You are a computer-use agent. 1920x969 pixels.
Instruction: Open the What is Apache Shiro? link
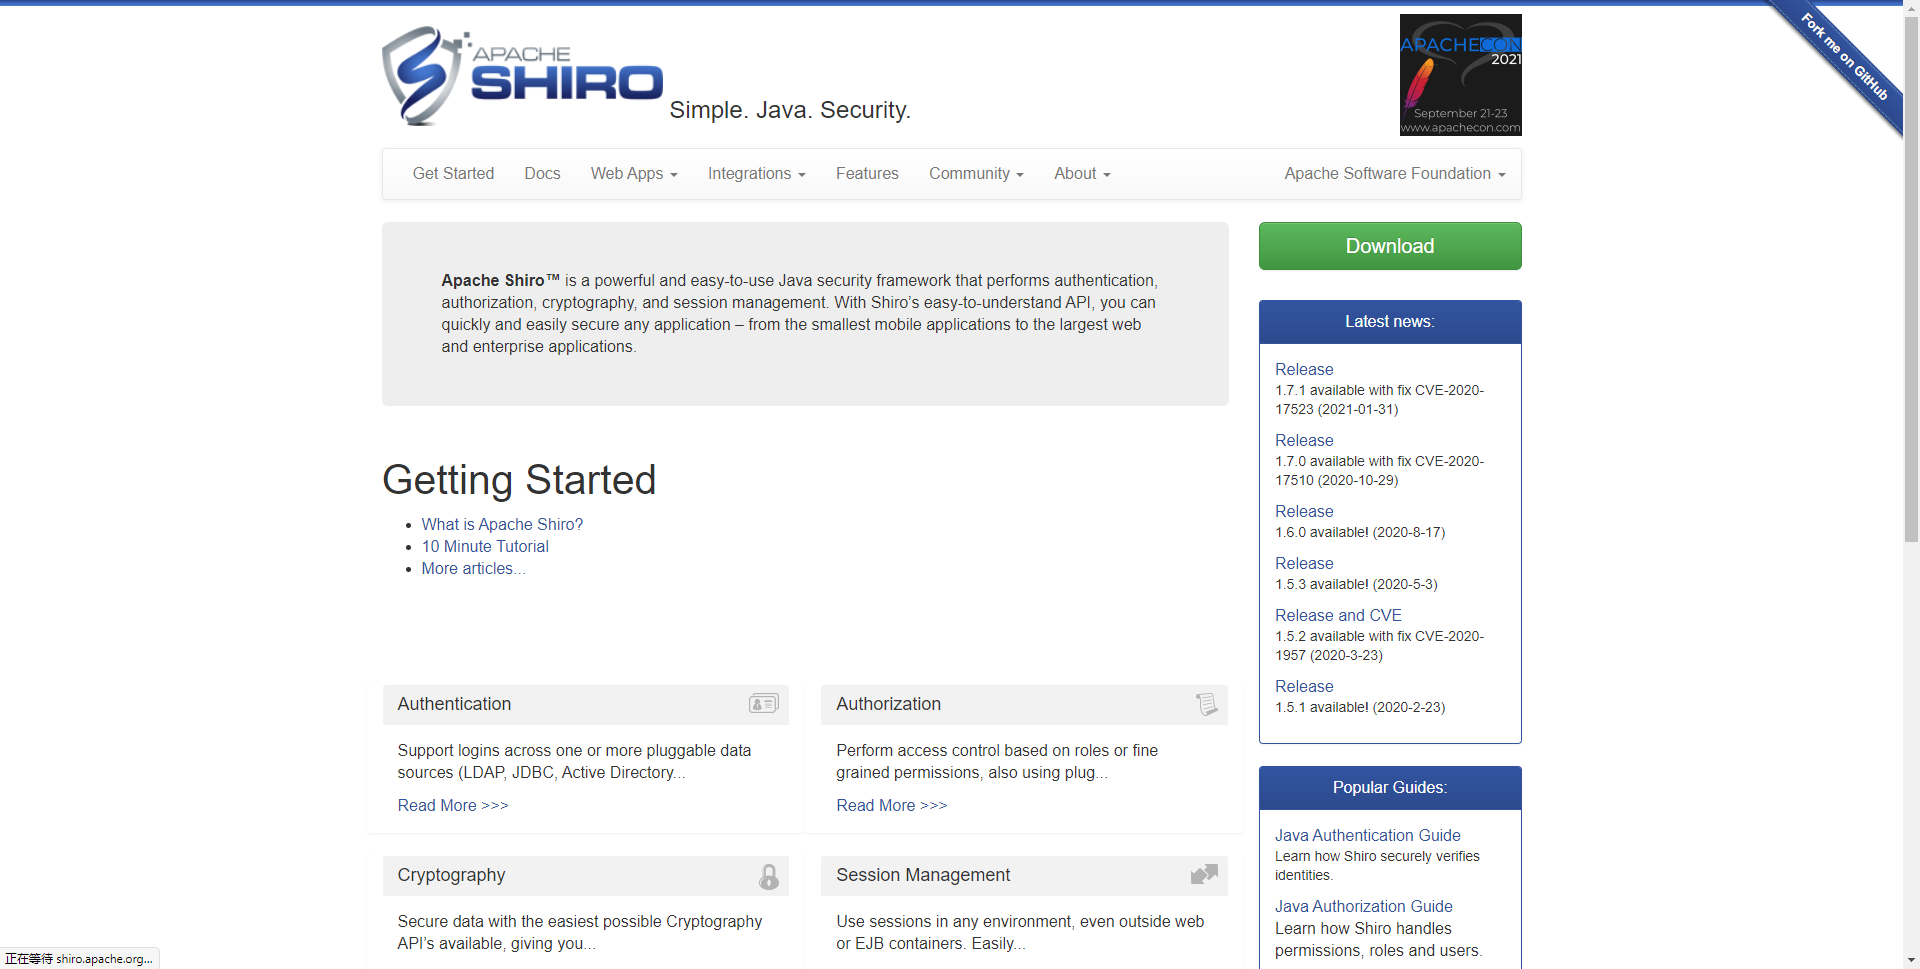pyautogui.click(x=502, y=524)
